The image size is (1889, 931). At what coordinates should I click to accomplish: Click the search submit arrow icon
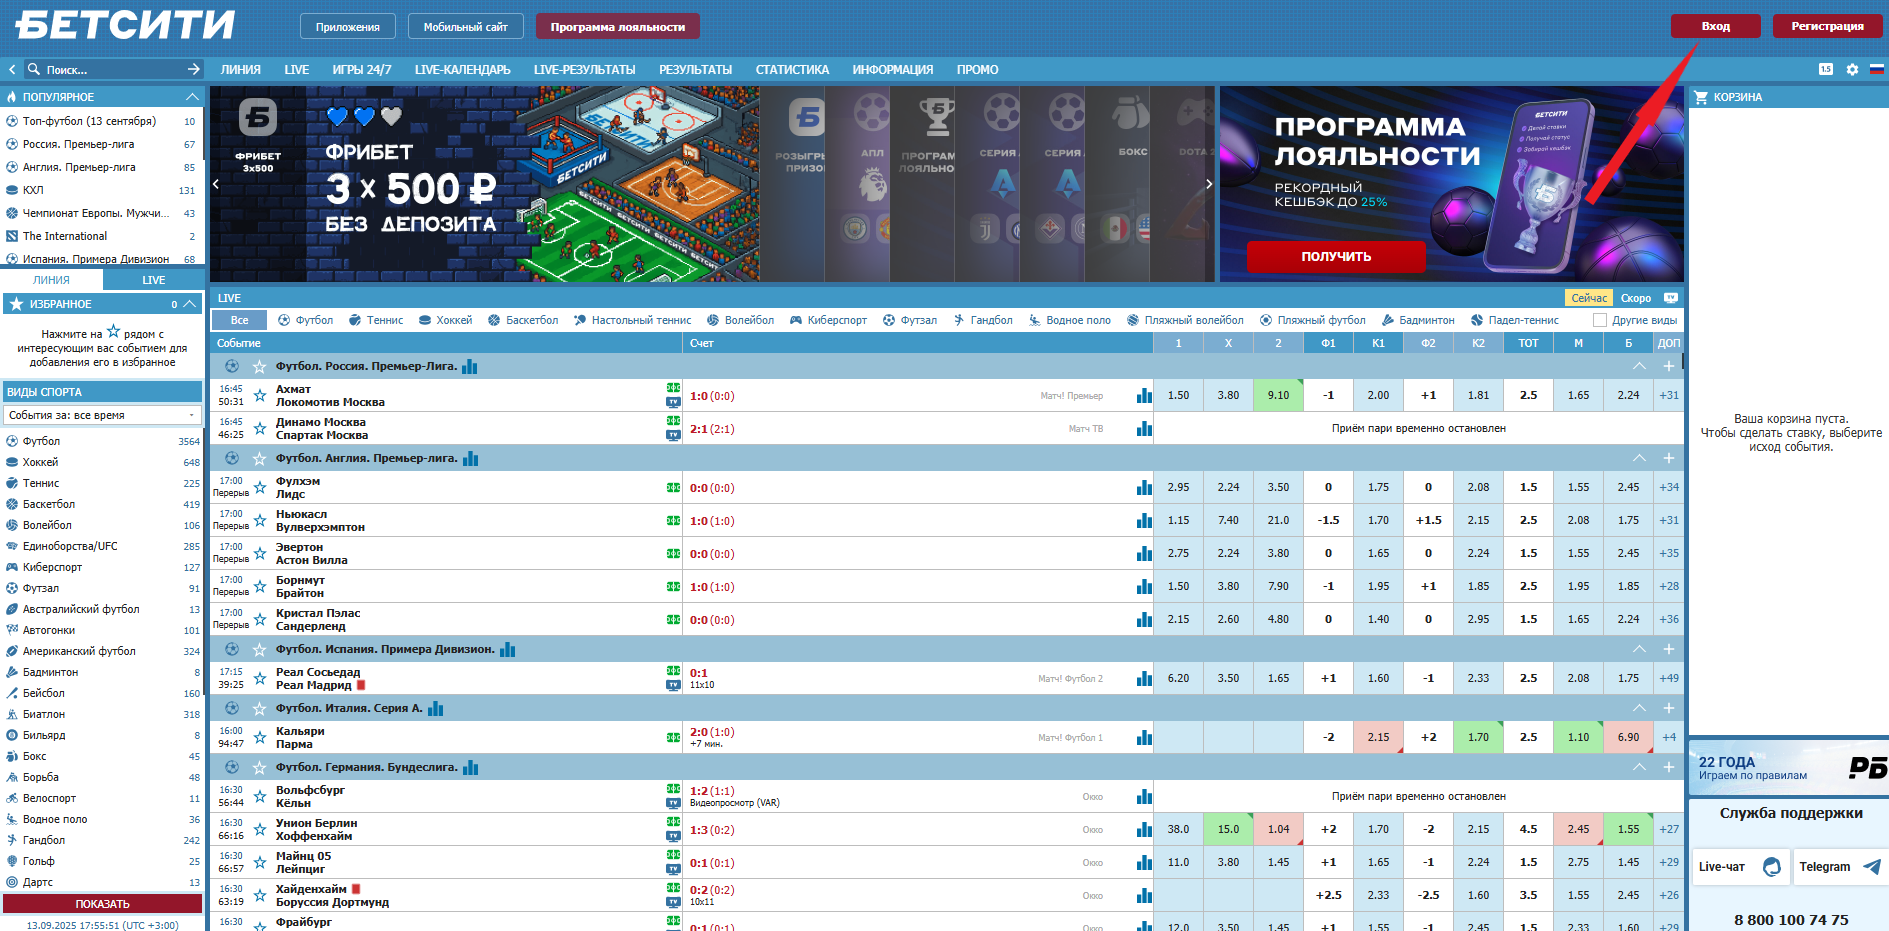(x=194, y=69)
